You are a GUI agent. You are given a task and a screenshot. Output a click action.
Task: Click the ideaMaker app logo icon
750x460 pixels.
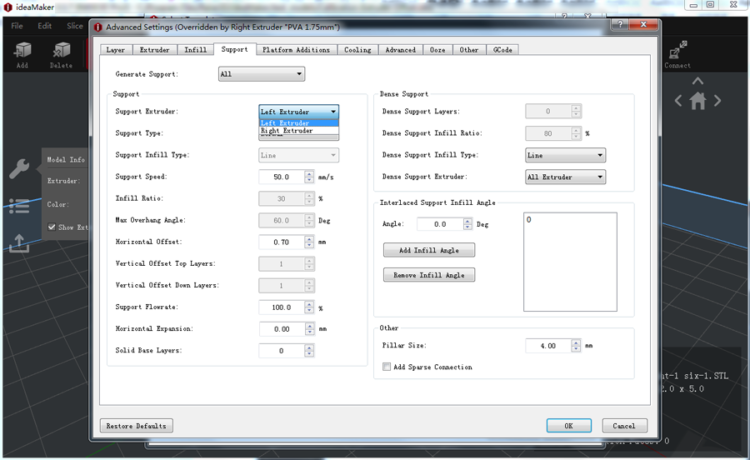(8, 7)
